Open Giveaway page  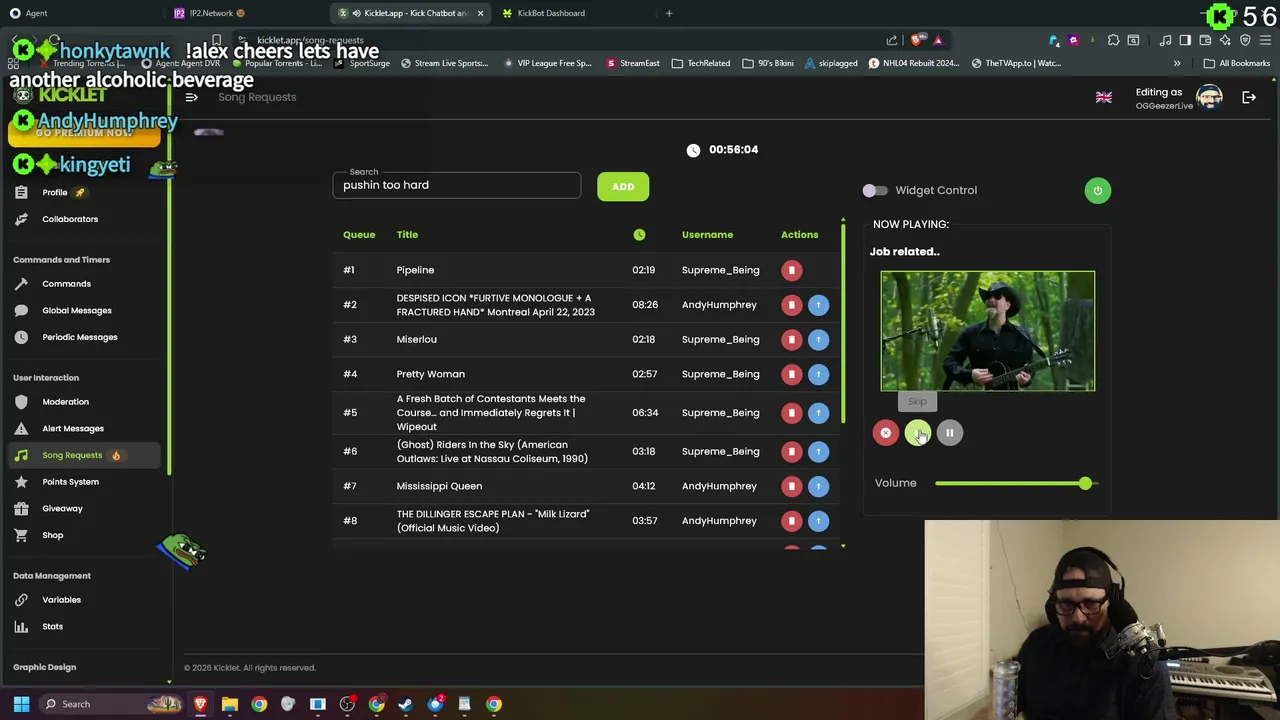pyautogui.click(x=62, y=509)
